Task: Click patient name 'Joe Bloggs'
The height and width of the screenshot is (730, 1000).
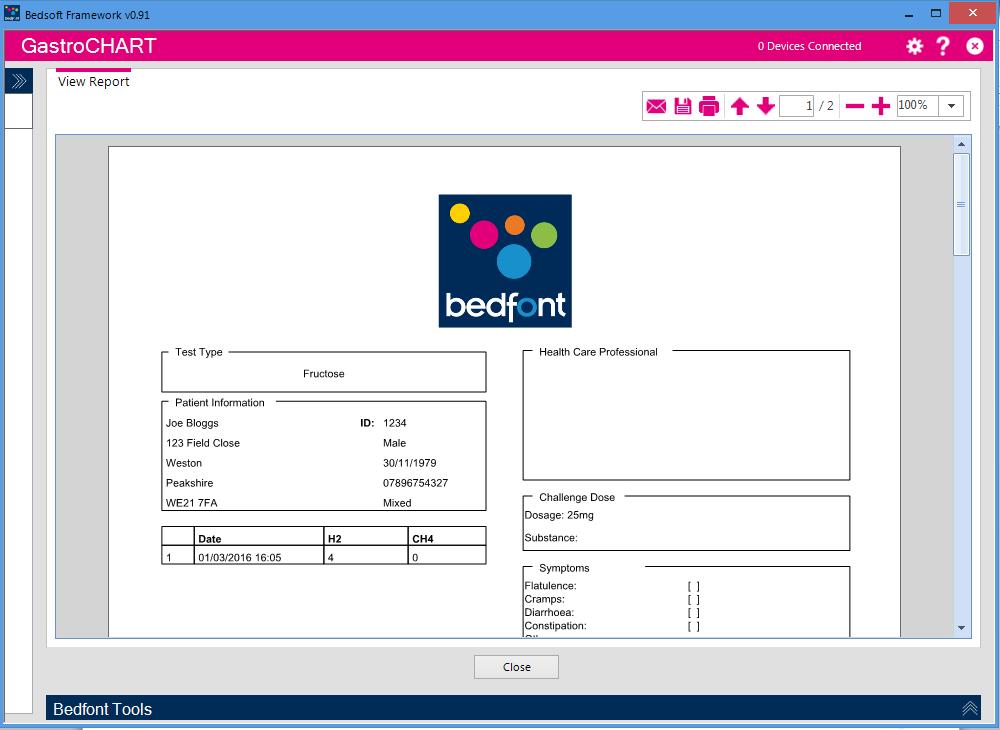Action: click(x=192, y=423)
